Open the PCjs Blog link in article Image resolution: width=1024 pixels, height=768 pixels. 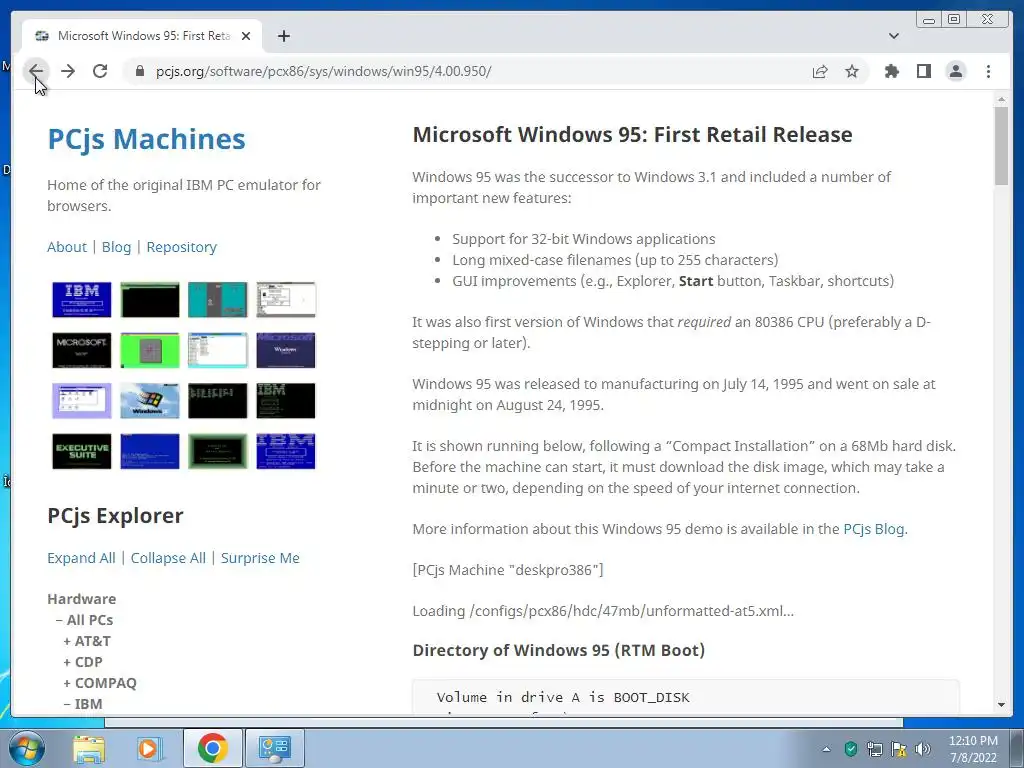point(874,529)
